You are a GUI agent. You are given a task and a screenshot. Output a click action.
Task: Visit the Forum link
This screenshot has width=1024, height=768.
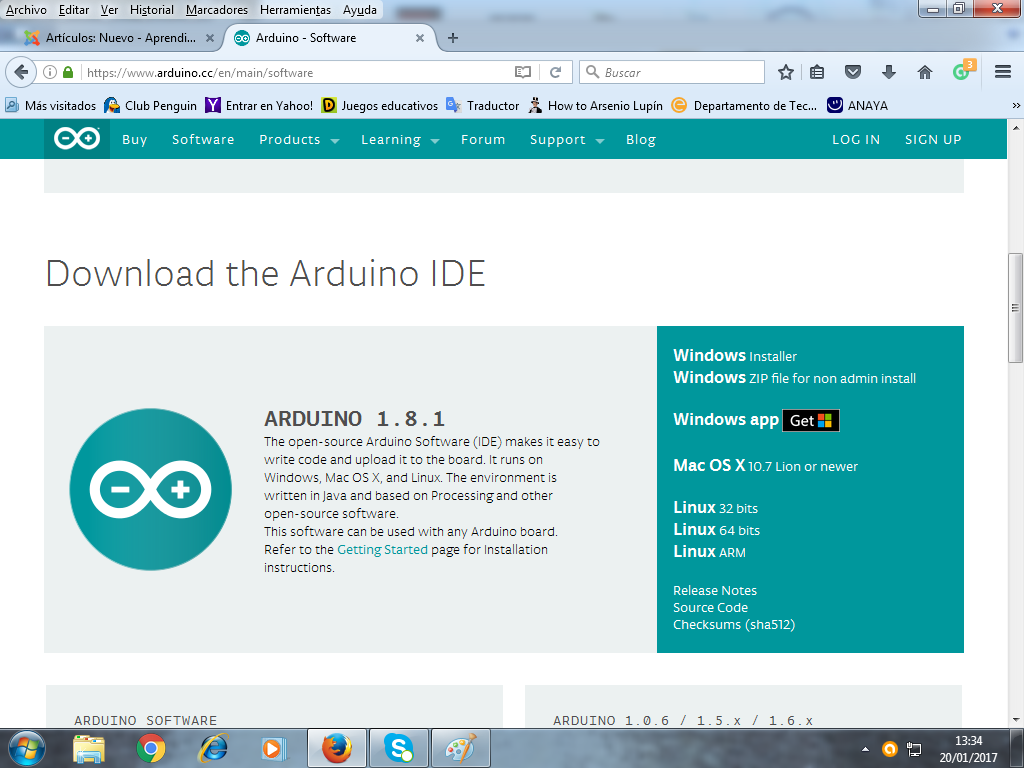(x=483, y=140)
